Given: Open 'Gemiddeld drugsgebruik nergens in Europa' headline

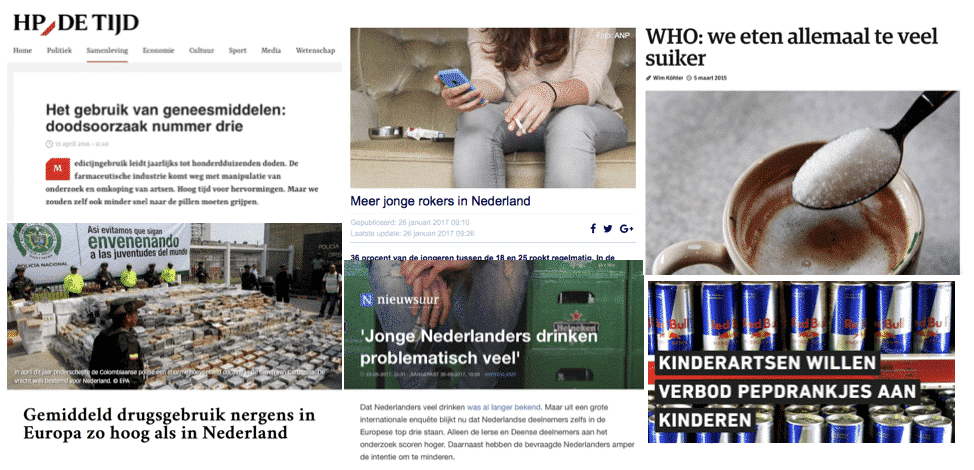Looking at the screenshot, I should [x=169, y=424].
